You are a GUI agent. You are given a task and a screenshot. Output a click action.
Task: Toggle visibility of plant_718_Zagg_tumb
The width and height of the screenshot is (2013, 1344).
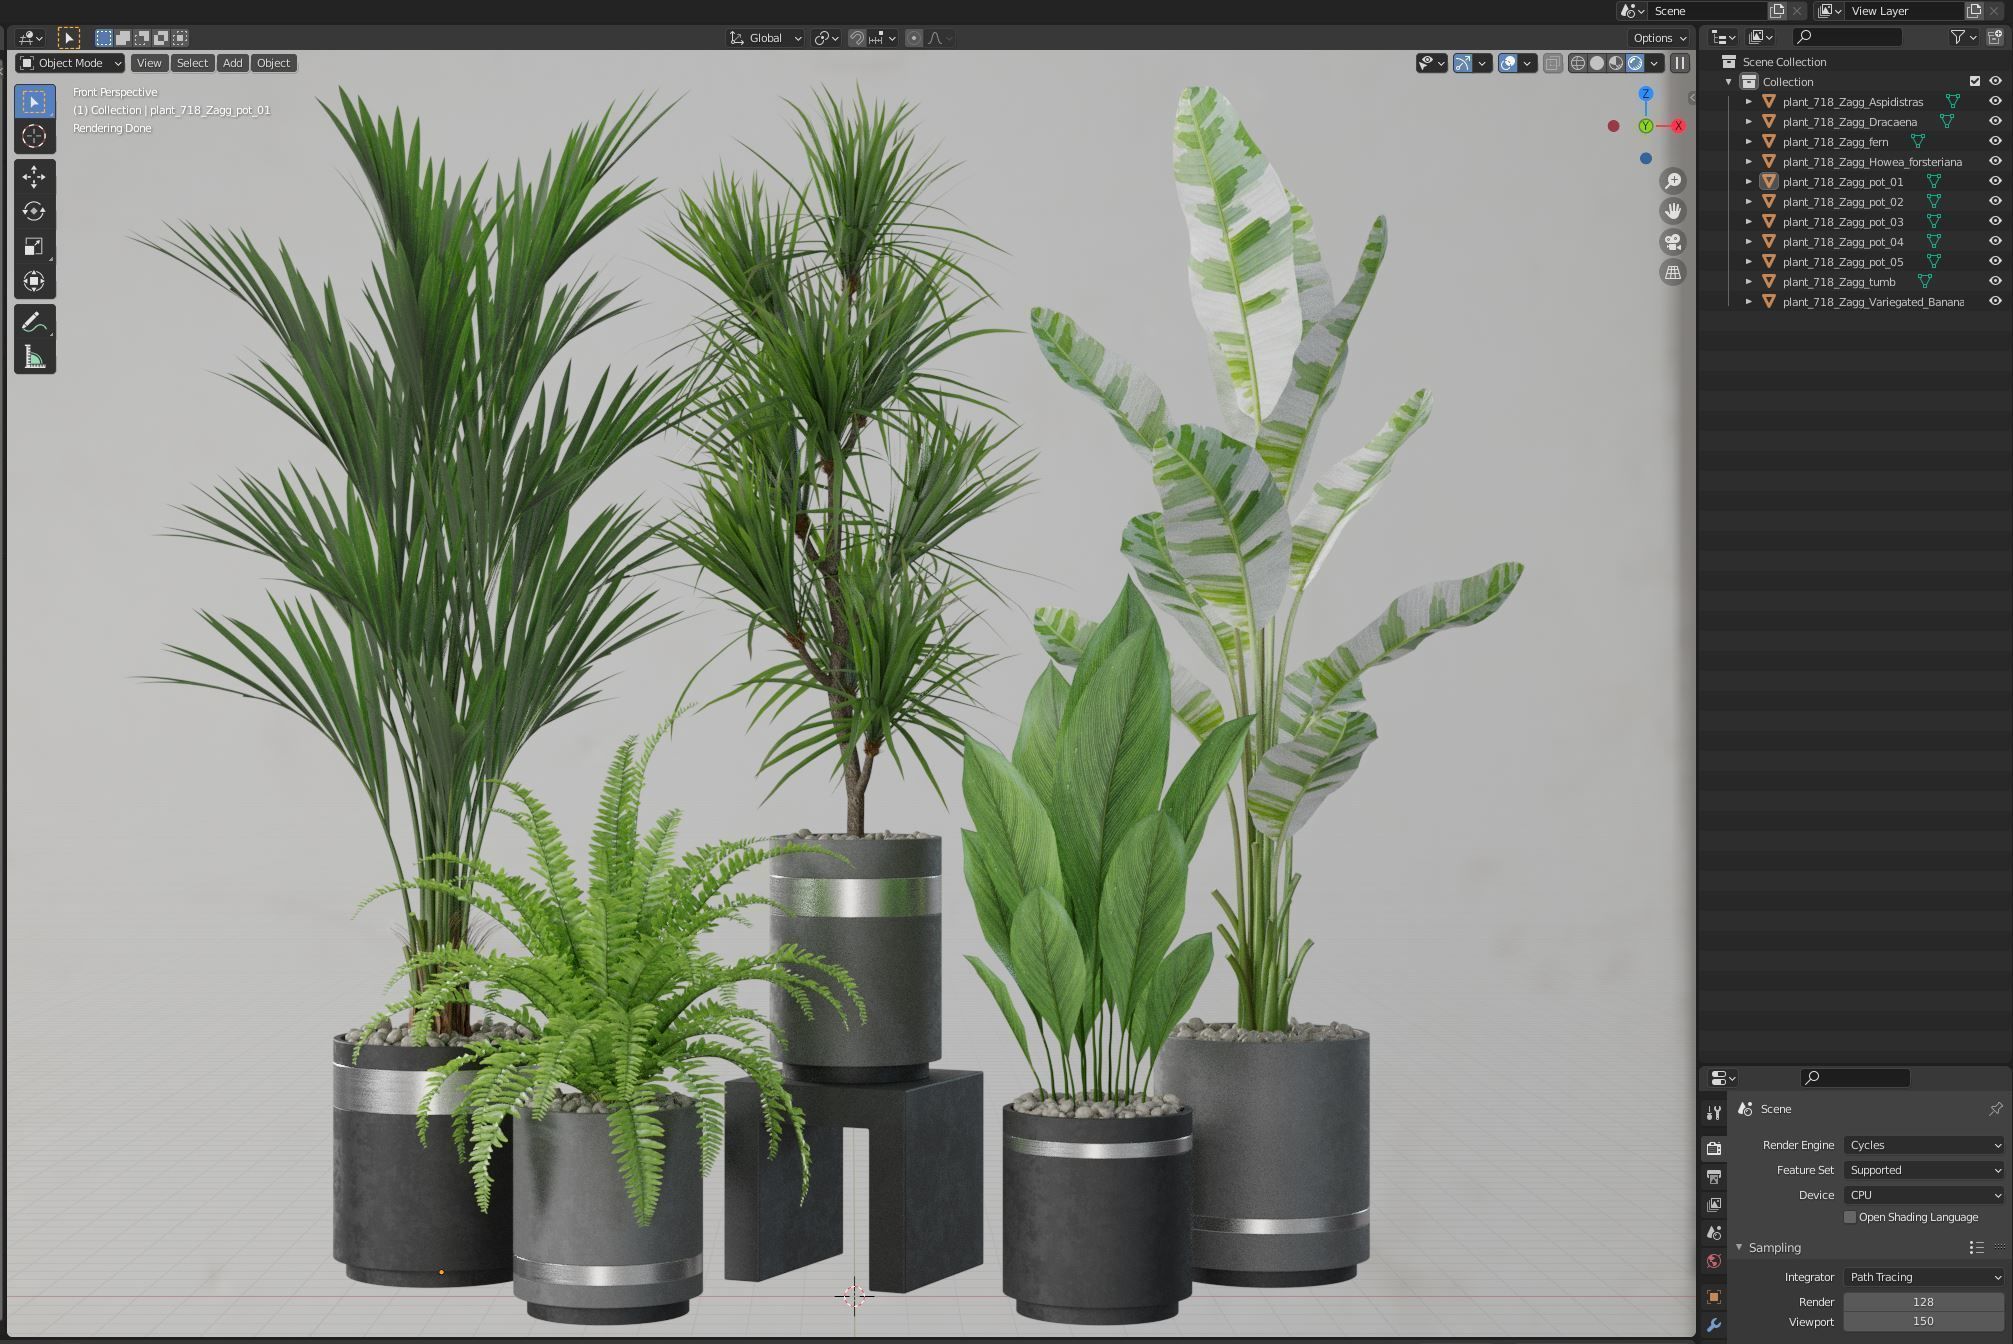tap(1995, 281)
